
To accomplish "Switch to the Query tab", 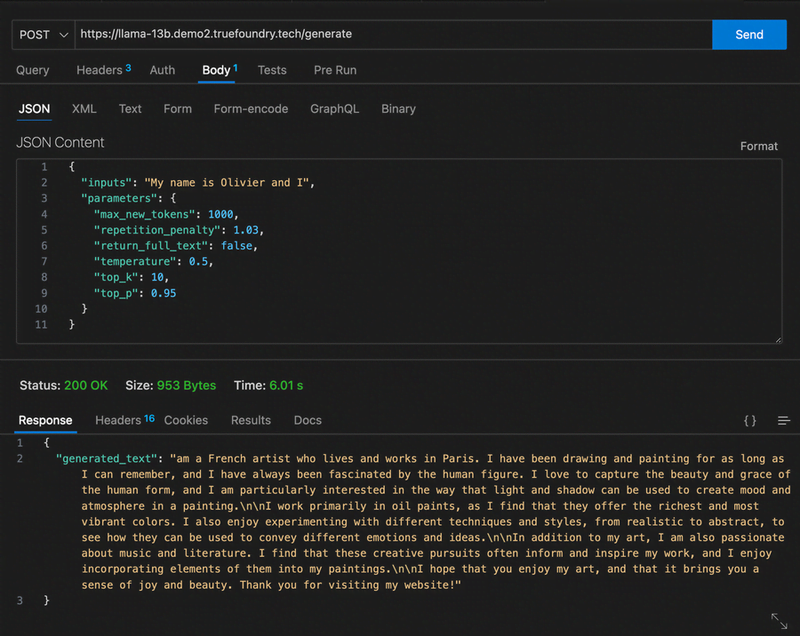I will pos(33,70).
